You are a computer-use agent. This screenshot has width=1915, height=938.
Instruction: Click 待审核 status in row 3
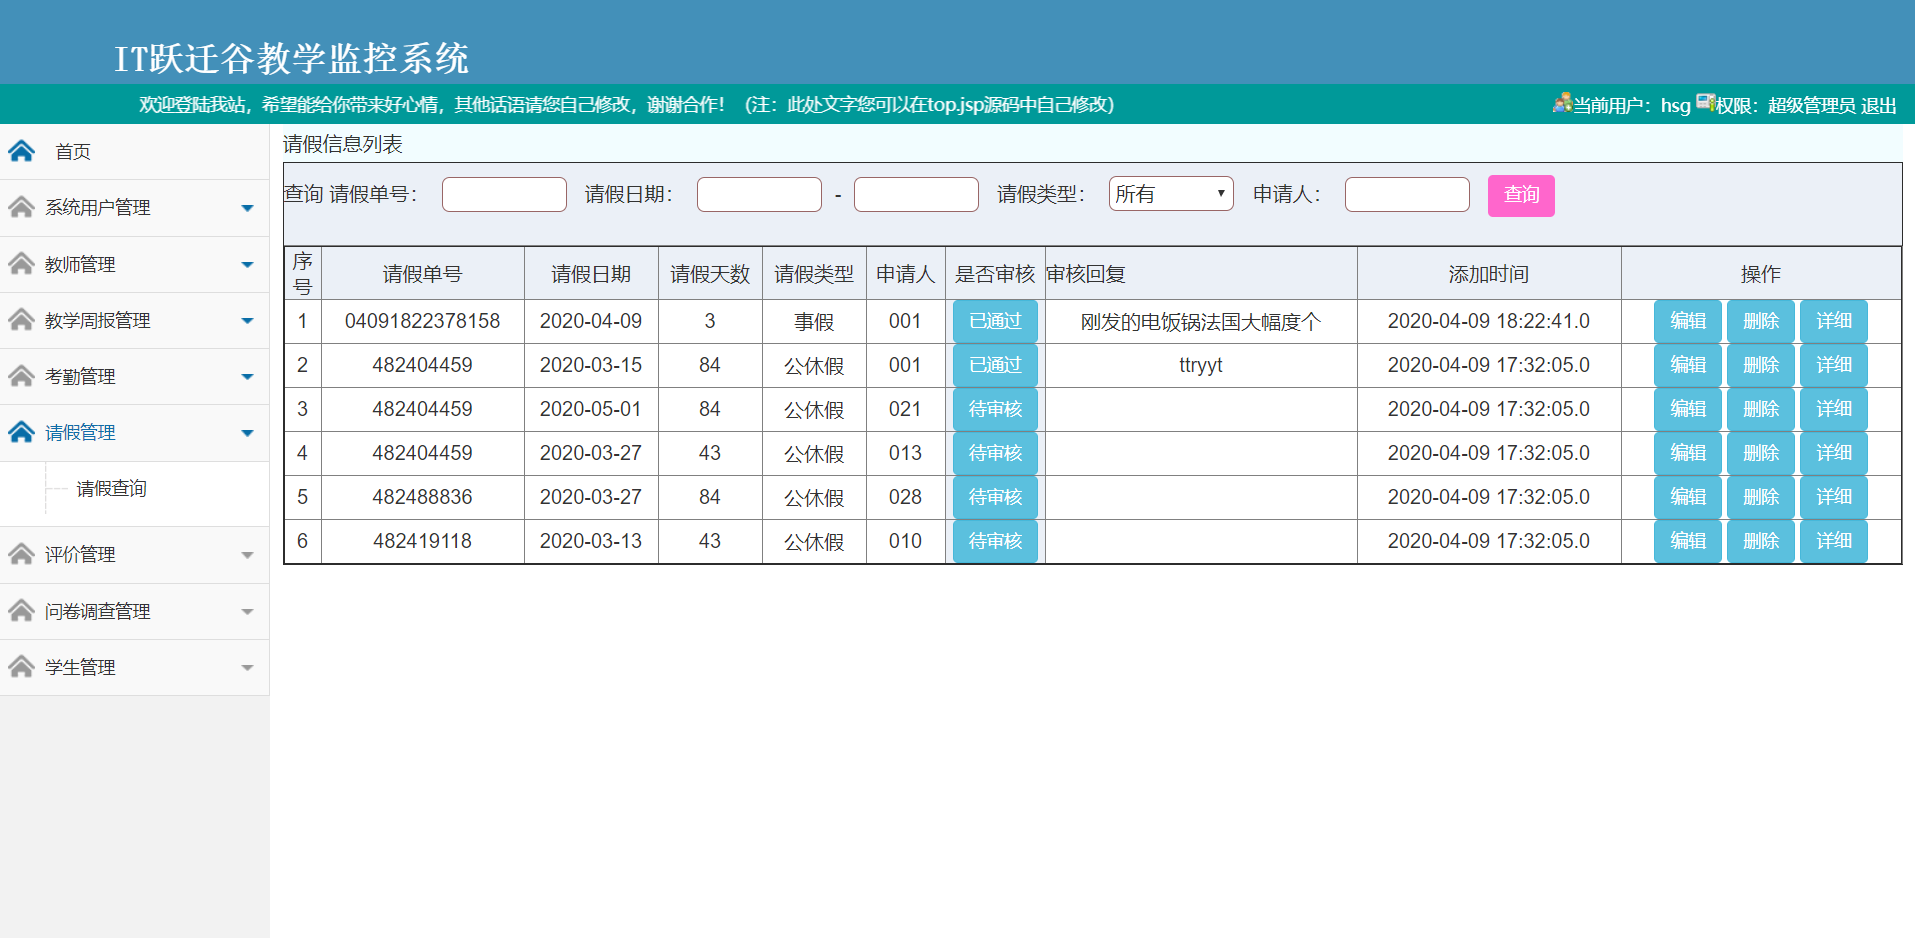pos(995,409)
